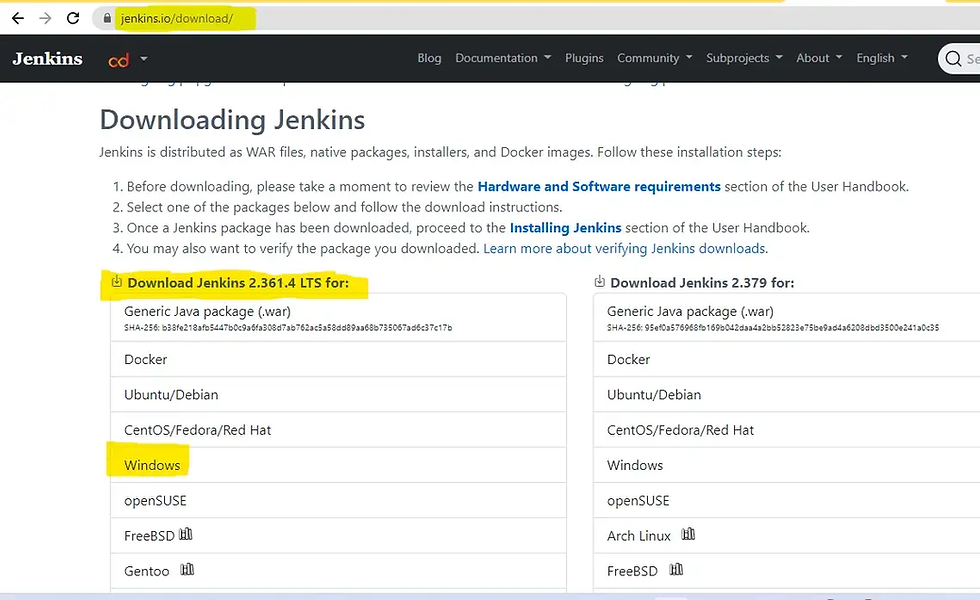The width and height of the screenshot is (980, 600).
Task: Click the browser forward arrow
Action: coord(45,18)
